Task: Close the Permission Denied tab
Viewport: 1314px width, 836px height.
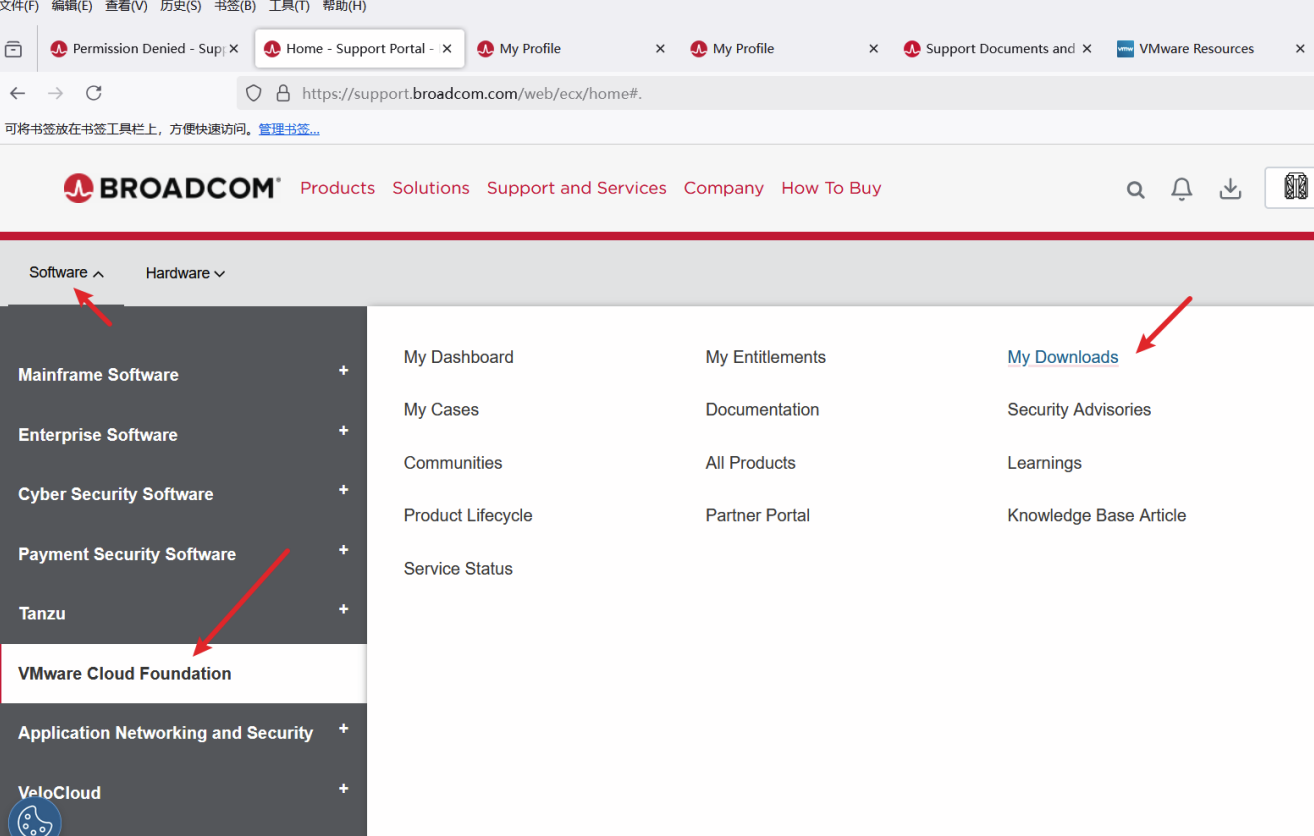Action: click(x=233, y=49)
